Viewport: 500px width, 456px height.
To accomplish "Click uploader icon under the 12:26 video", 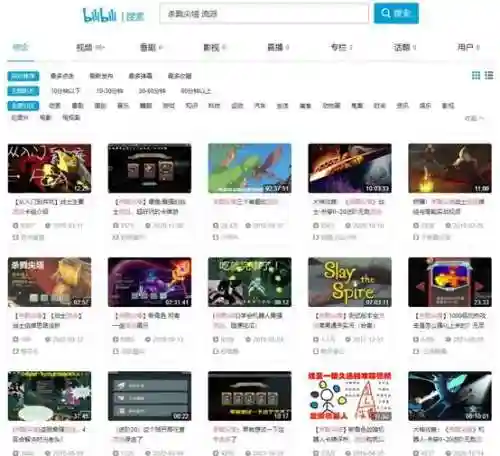I will (15, 237).
